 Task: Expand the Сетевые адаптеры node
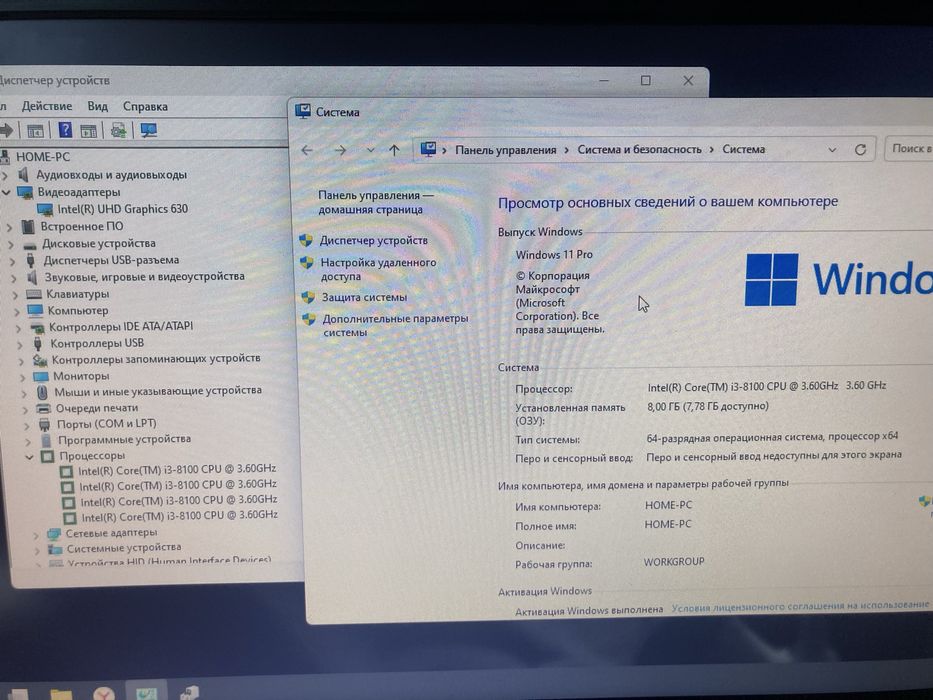click(x=36, y=534)
